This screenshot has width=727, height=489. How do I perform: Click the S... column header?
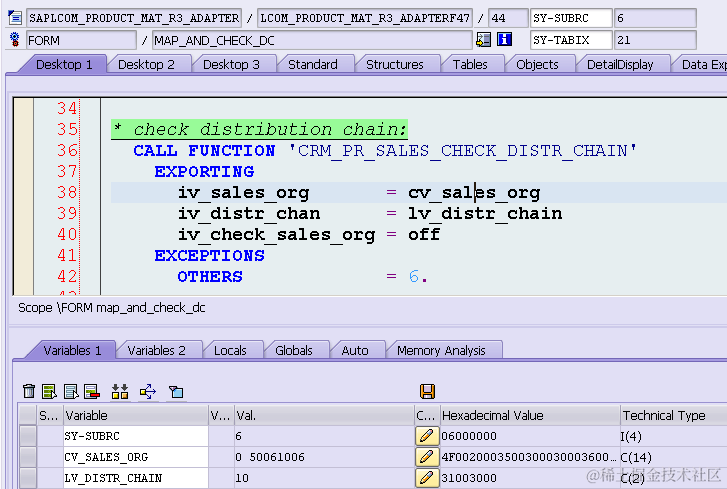[x=50, y=415]
